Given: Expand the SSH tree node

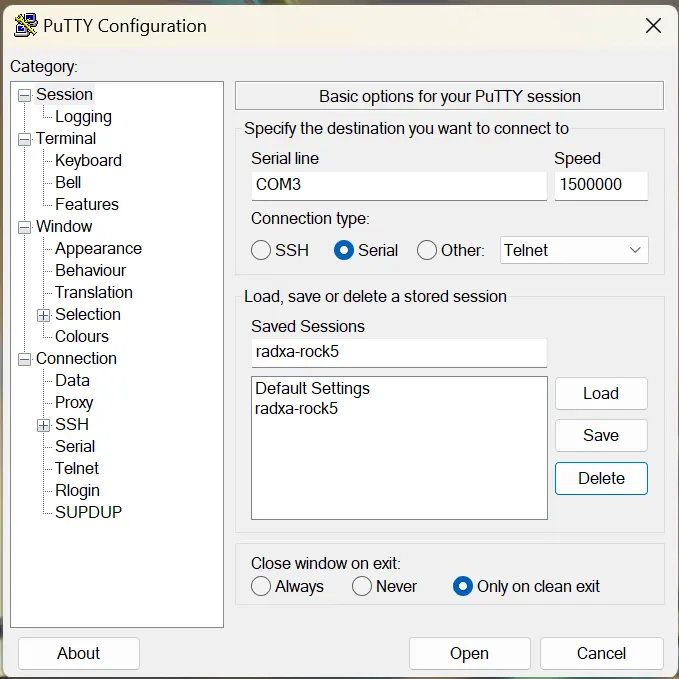Looking at the screenshot, I should point(43,425).
